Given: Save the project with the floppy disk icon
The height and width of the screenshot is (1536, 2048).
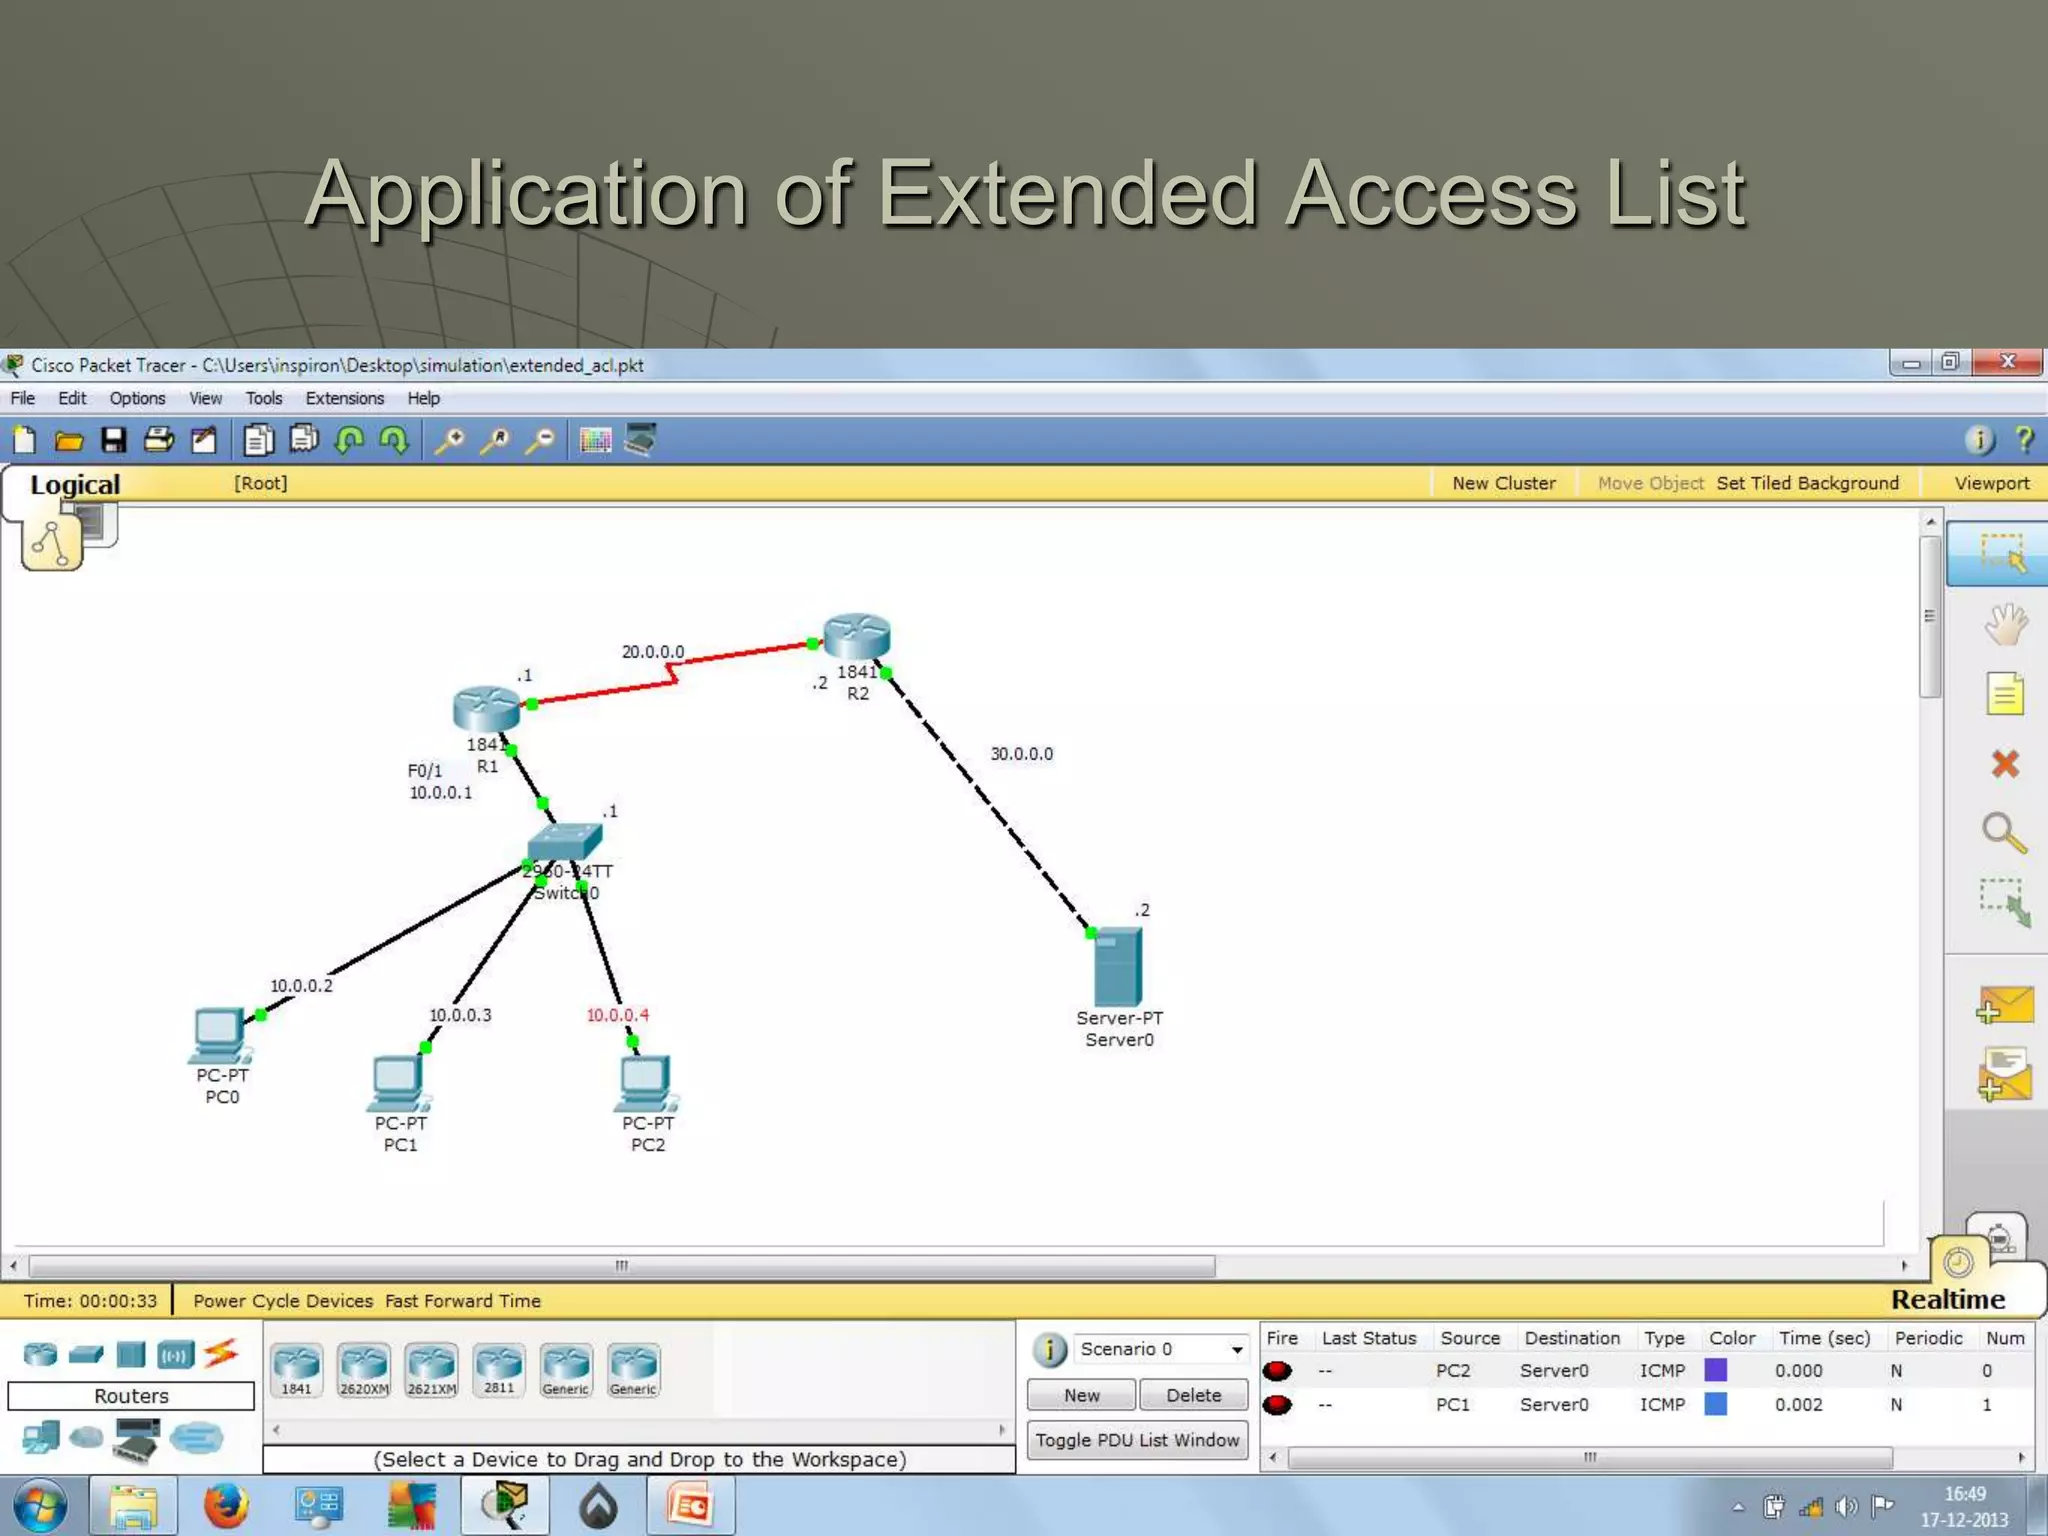Looking at the screenshot, I should [x=114, y=440].
